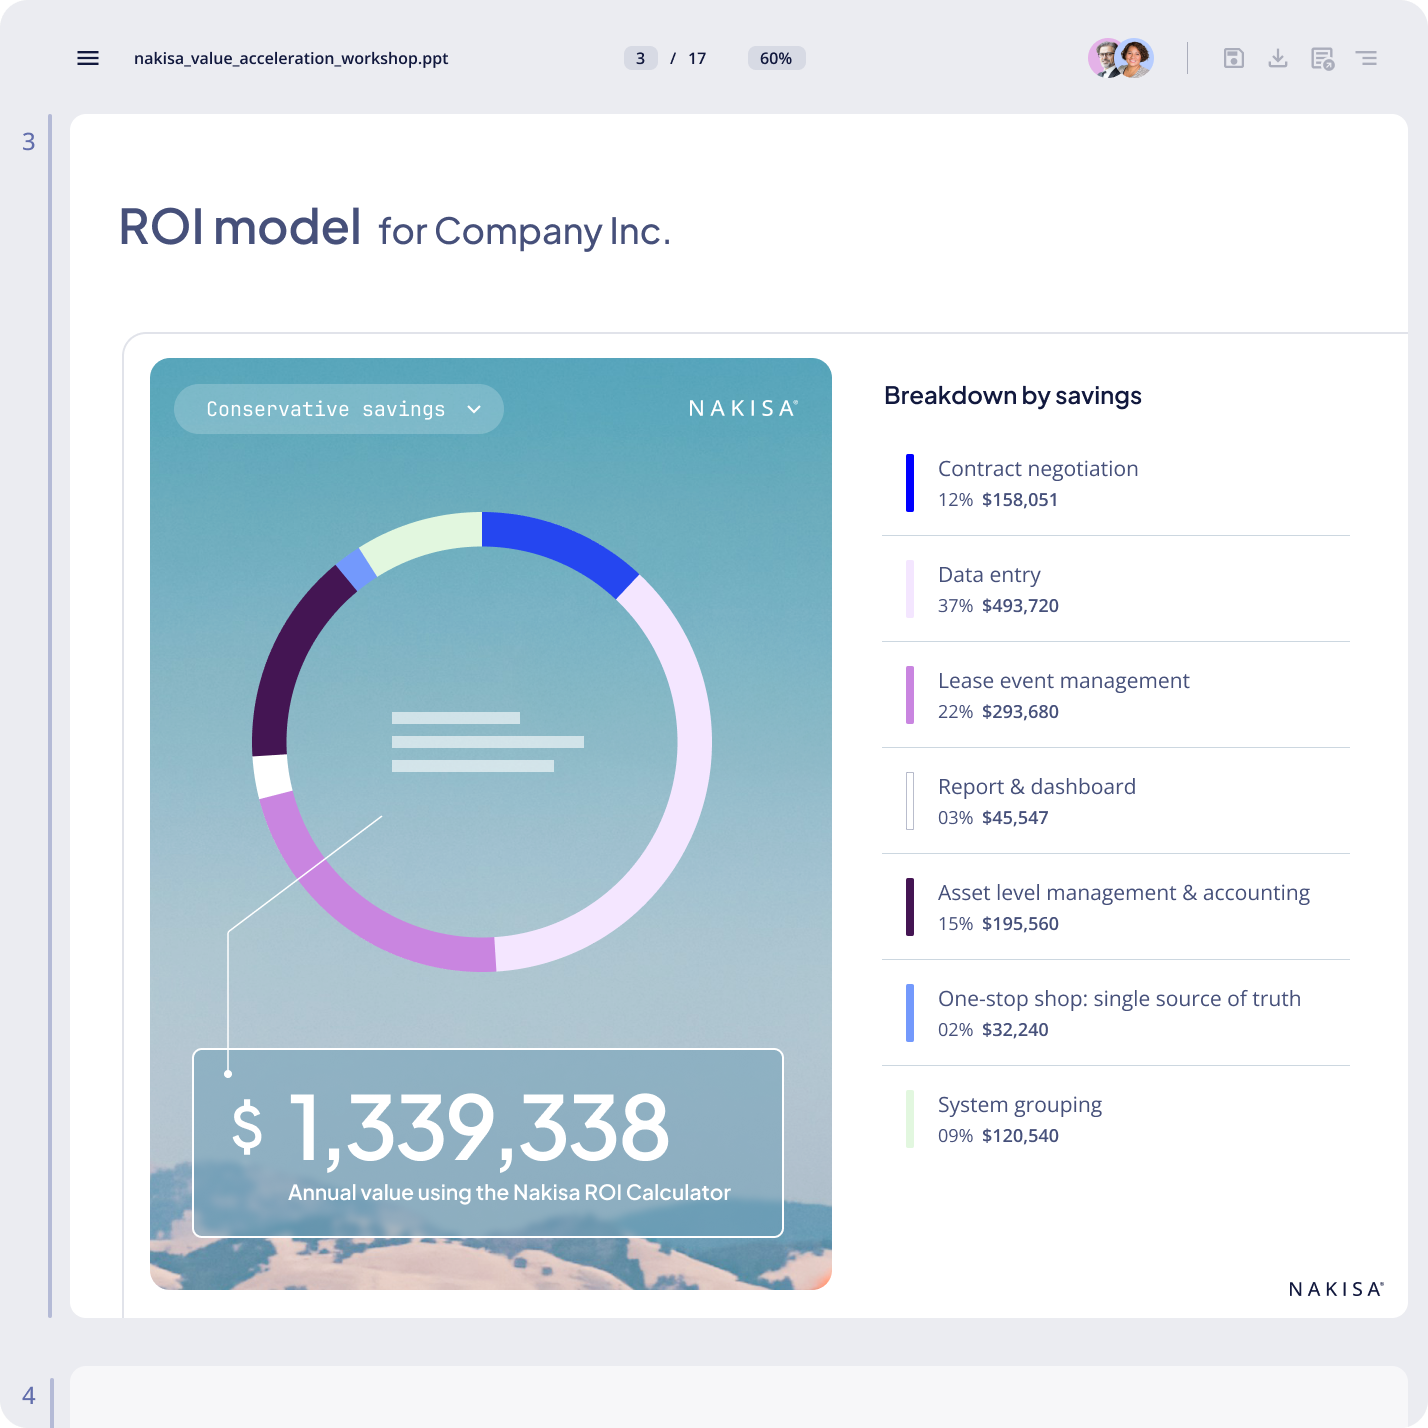The height and width of the screenshot is (1428, 1428).
Task: Open the outline panel
Action: [x=1366, y=58]
